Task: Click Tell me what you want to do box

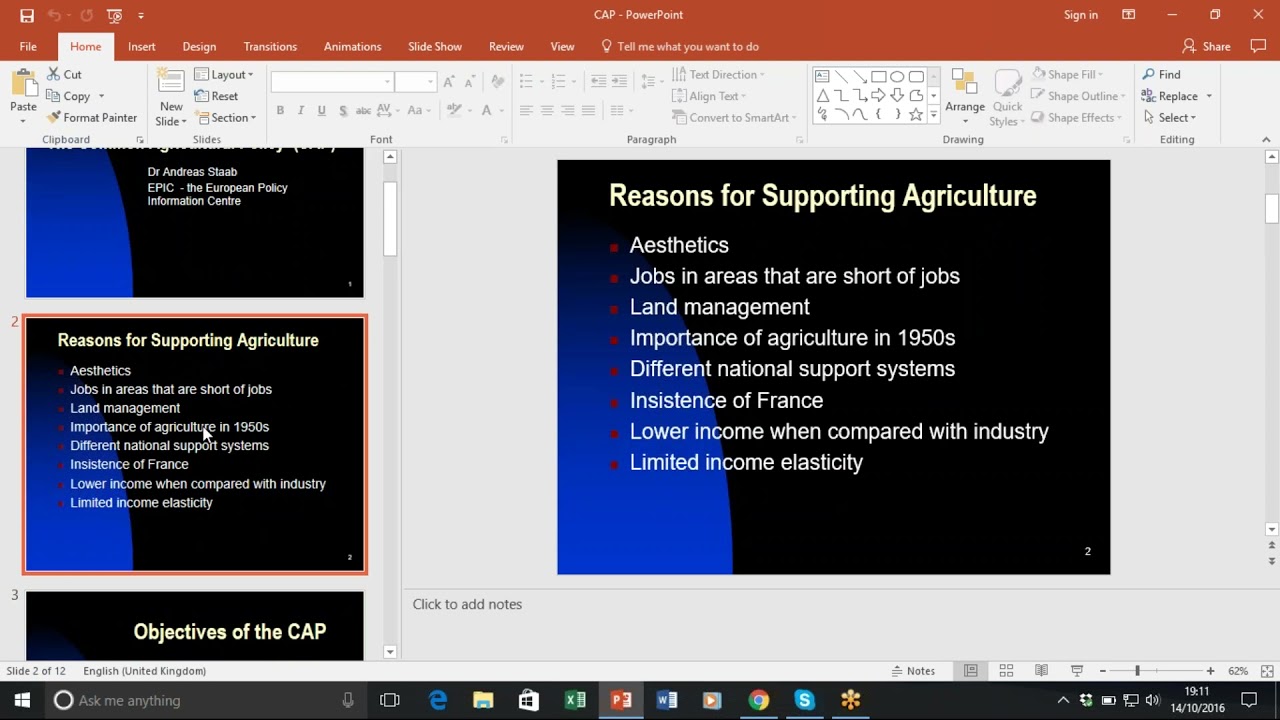Action: coord(679,46)
